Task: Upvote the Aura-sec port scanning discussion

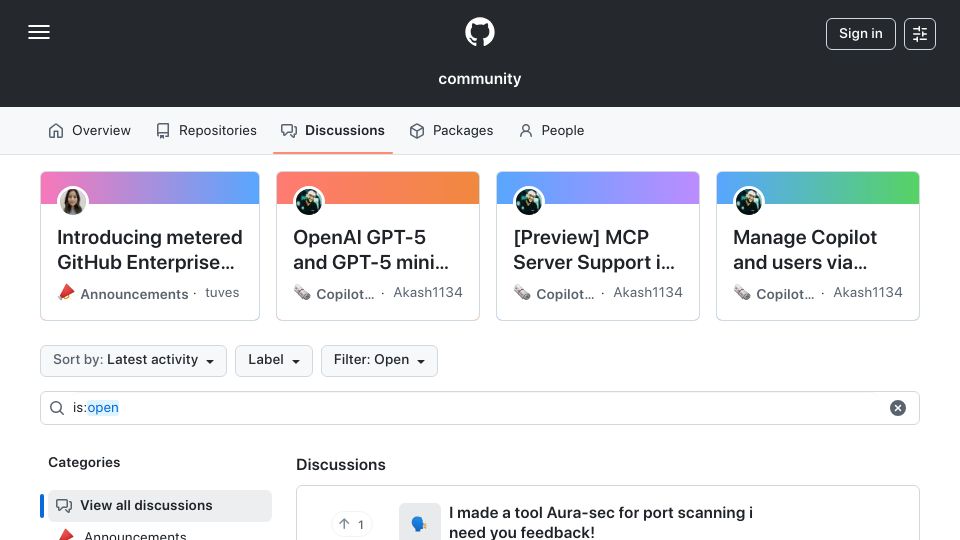Action: coord(351,524)
